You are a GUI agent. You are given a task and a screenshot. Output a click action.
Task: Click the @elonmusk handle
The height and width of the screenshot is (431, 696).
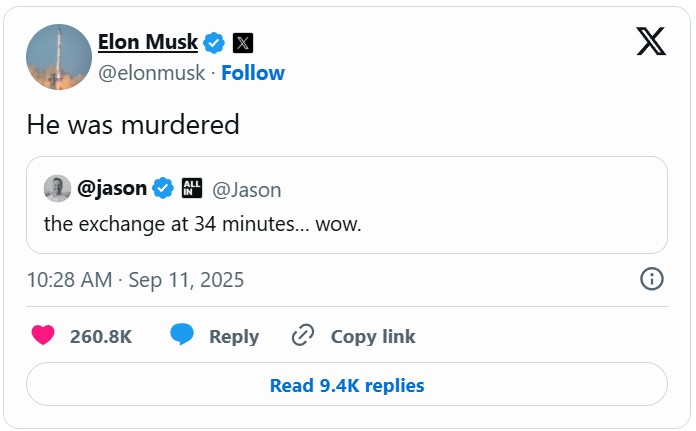pos(152,73)
